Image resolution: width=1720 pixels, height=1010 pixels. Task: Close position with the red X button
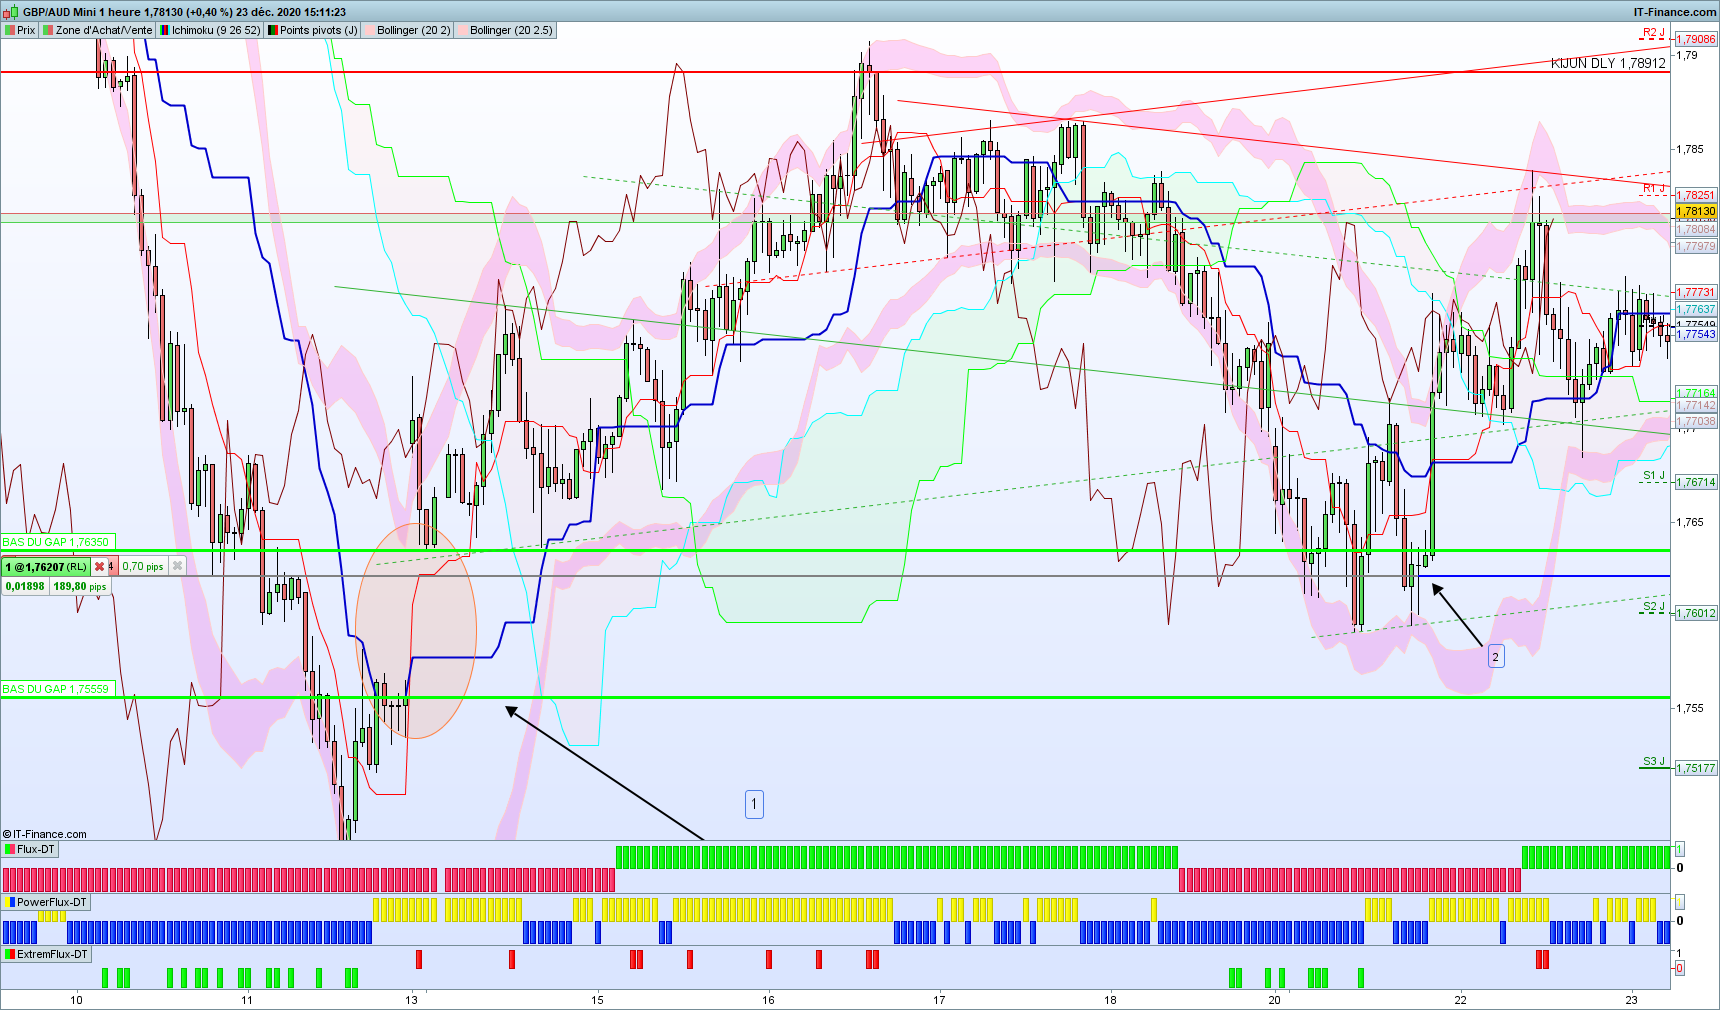(x=99, y=567)
